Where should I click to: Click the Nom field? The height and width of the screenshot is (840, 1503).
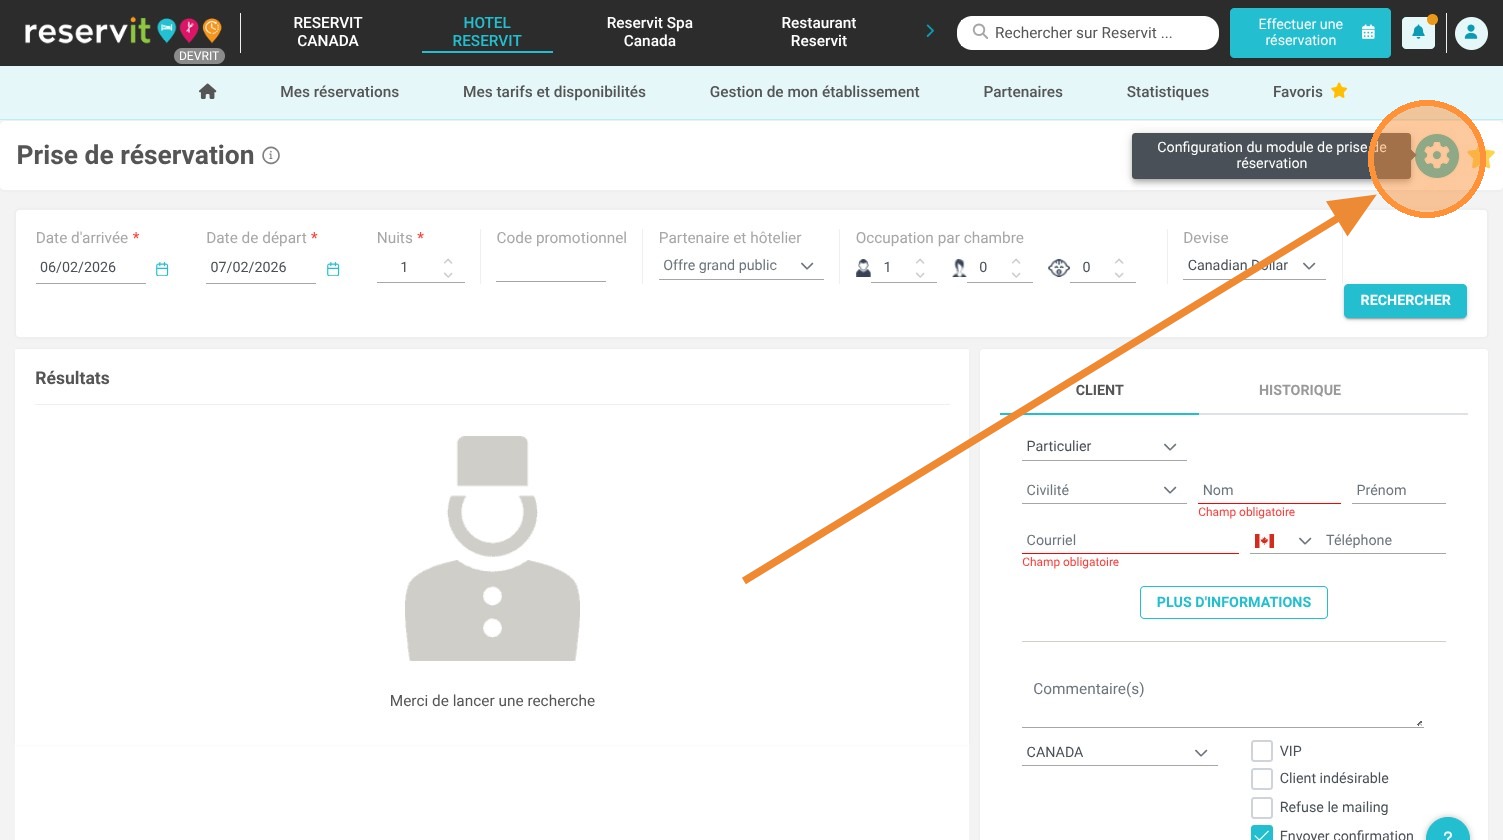[x=1269, y=490]
